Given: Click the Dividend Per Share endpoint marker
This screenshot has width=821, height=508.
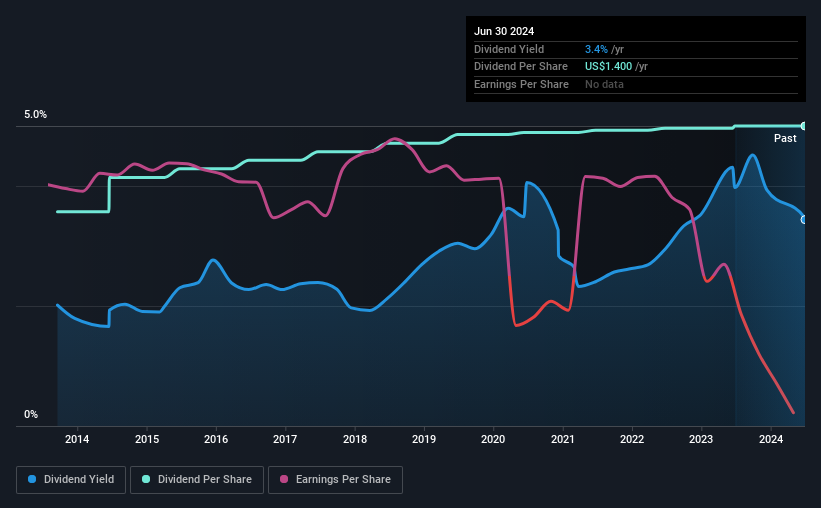Looking at the screenshot, I should click(804, 126).
